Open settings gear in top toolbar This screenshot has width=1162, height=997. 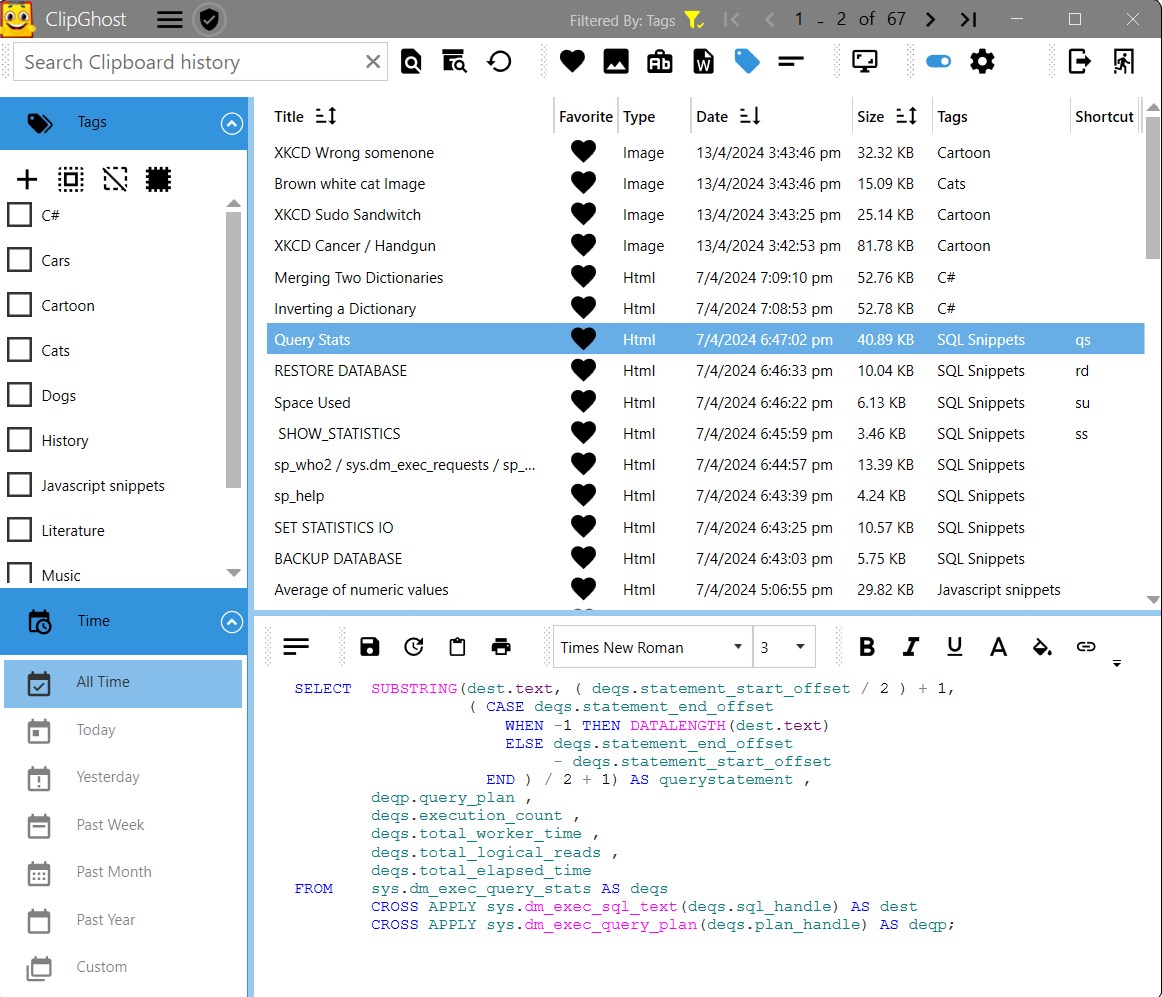982,62
